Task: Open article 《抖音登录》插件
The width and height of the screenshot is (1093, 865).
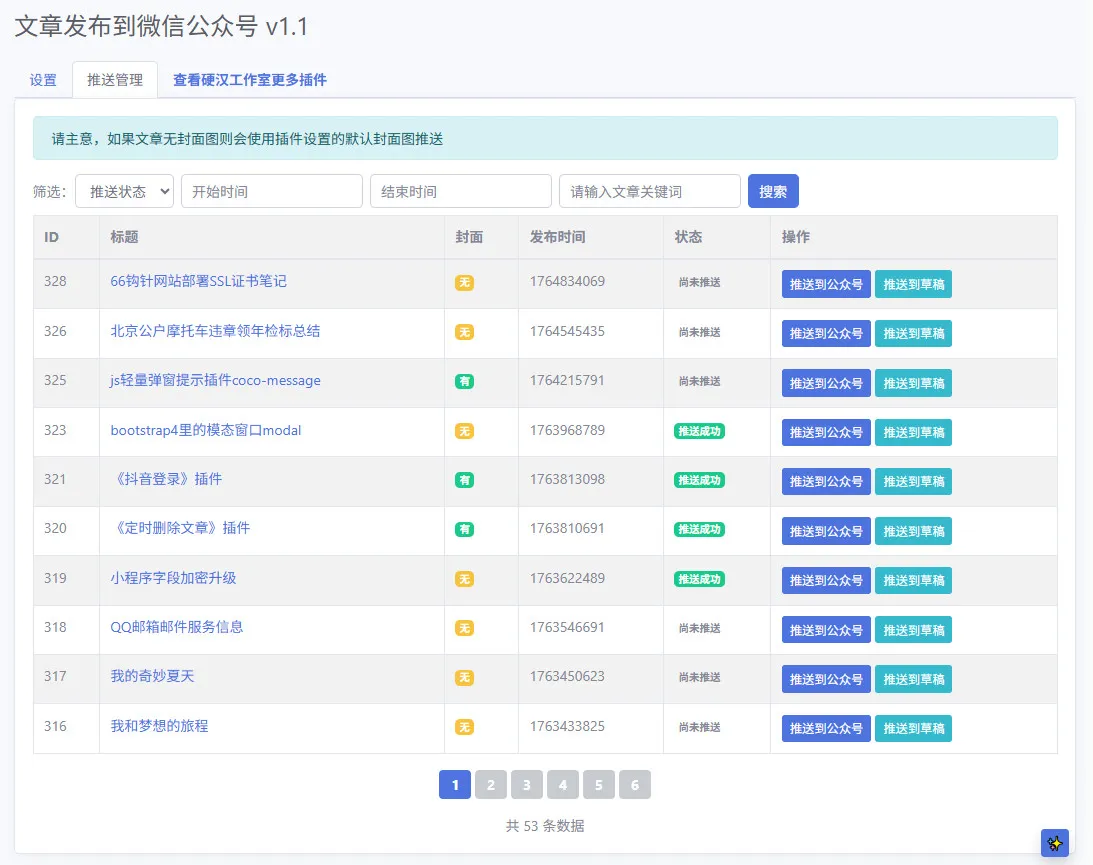Action: [x=167, y=479]
